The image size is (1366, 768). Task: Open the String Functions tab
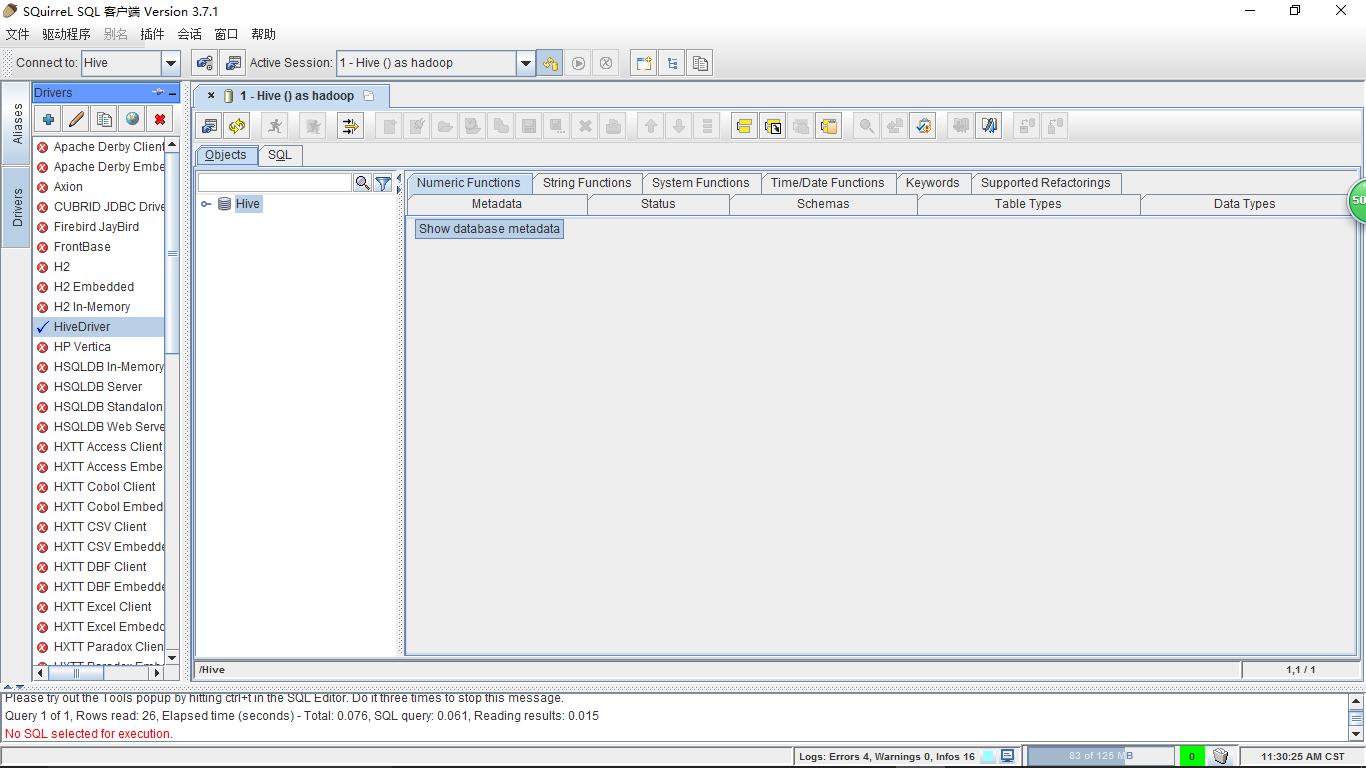click(x=587, y=183)
